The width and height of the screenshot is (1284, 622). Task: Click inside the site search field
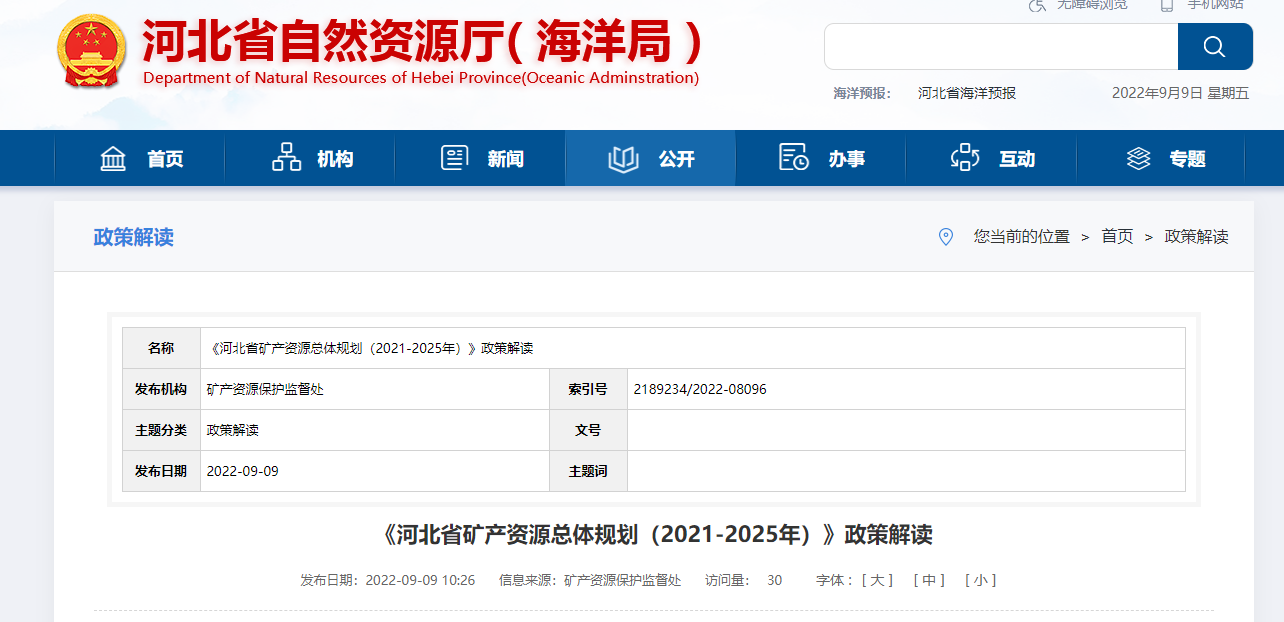pos(1001,46)
